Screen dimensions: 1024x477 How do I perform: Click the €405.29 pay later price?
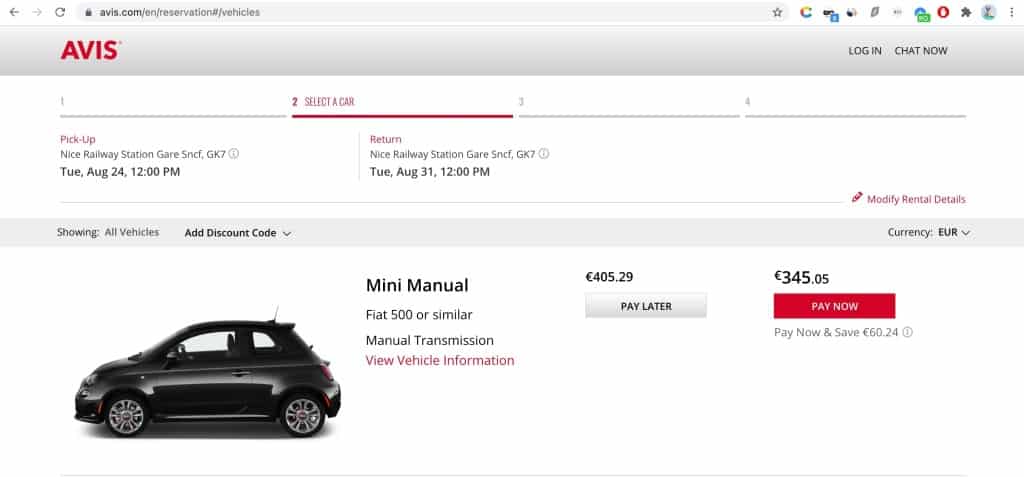(609, 277)
